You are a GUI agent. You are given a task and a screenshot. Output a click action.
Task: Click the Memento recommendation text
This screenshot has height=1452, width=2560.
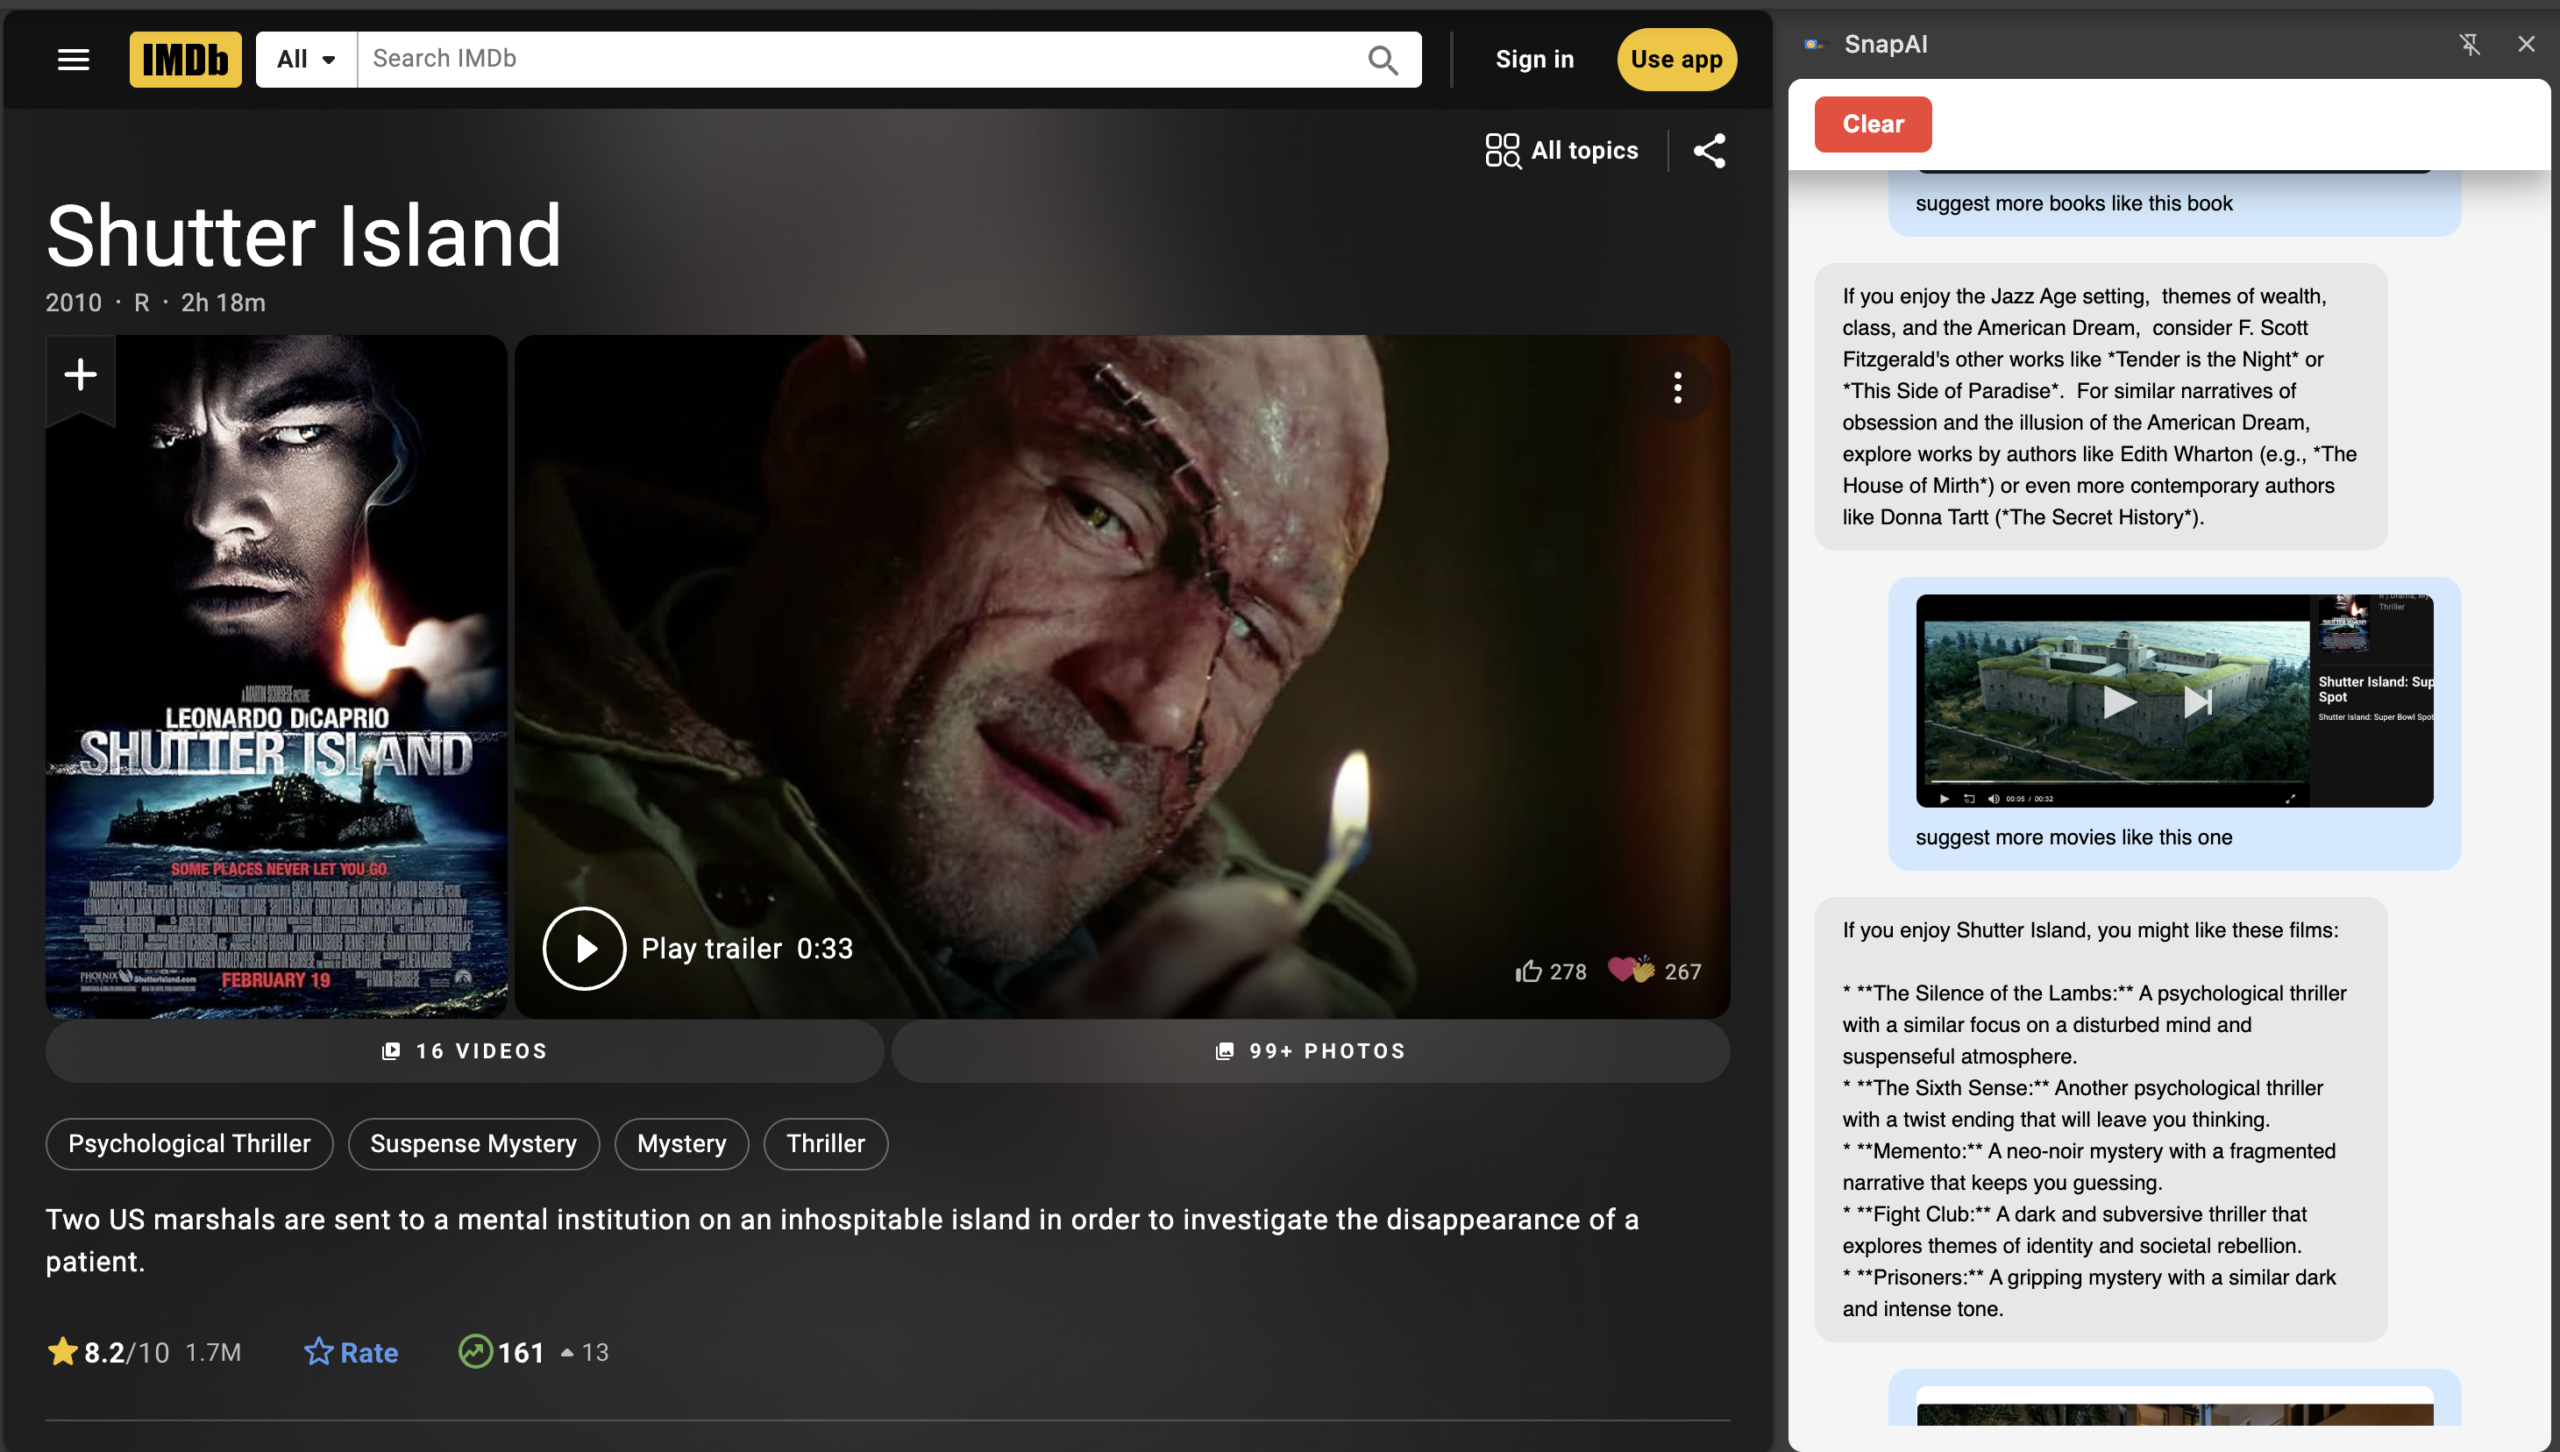click(x=2089, y=1166)
